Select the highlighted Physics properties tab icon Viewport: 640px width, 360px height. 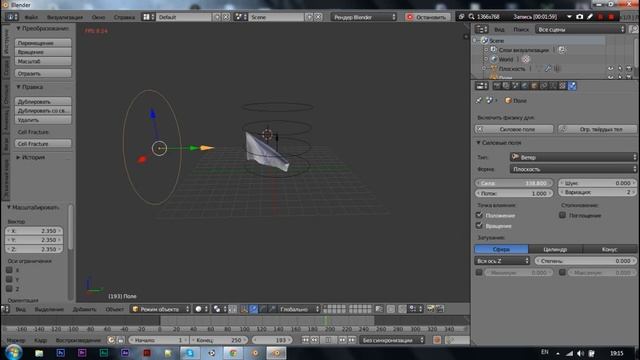[x=572, y=86]
